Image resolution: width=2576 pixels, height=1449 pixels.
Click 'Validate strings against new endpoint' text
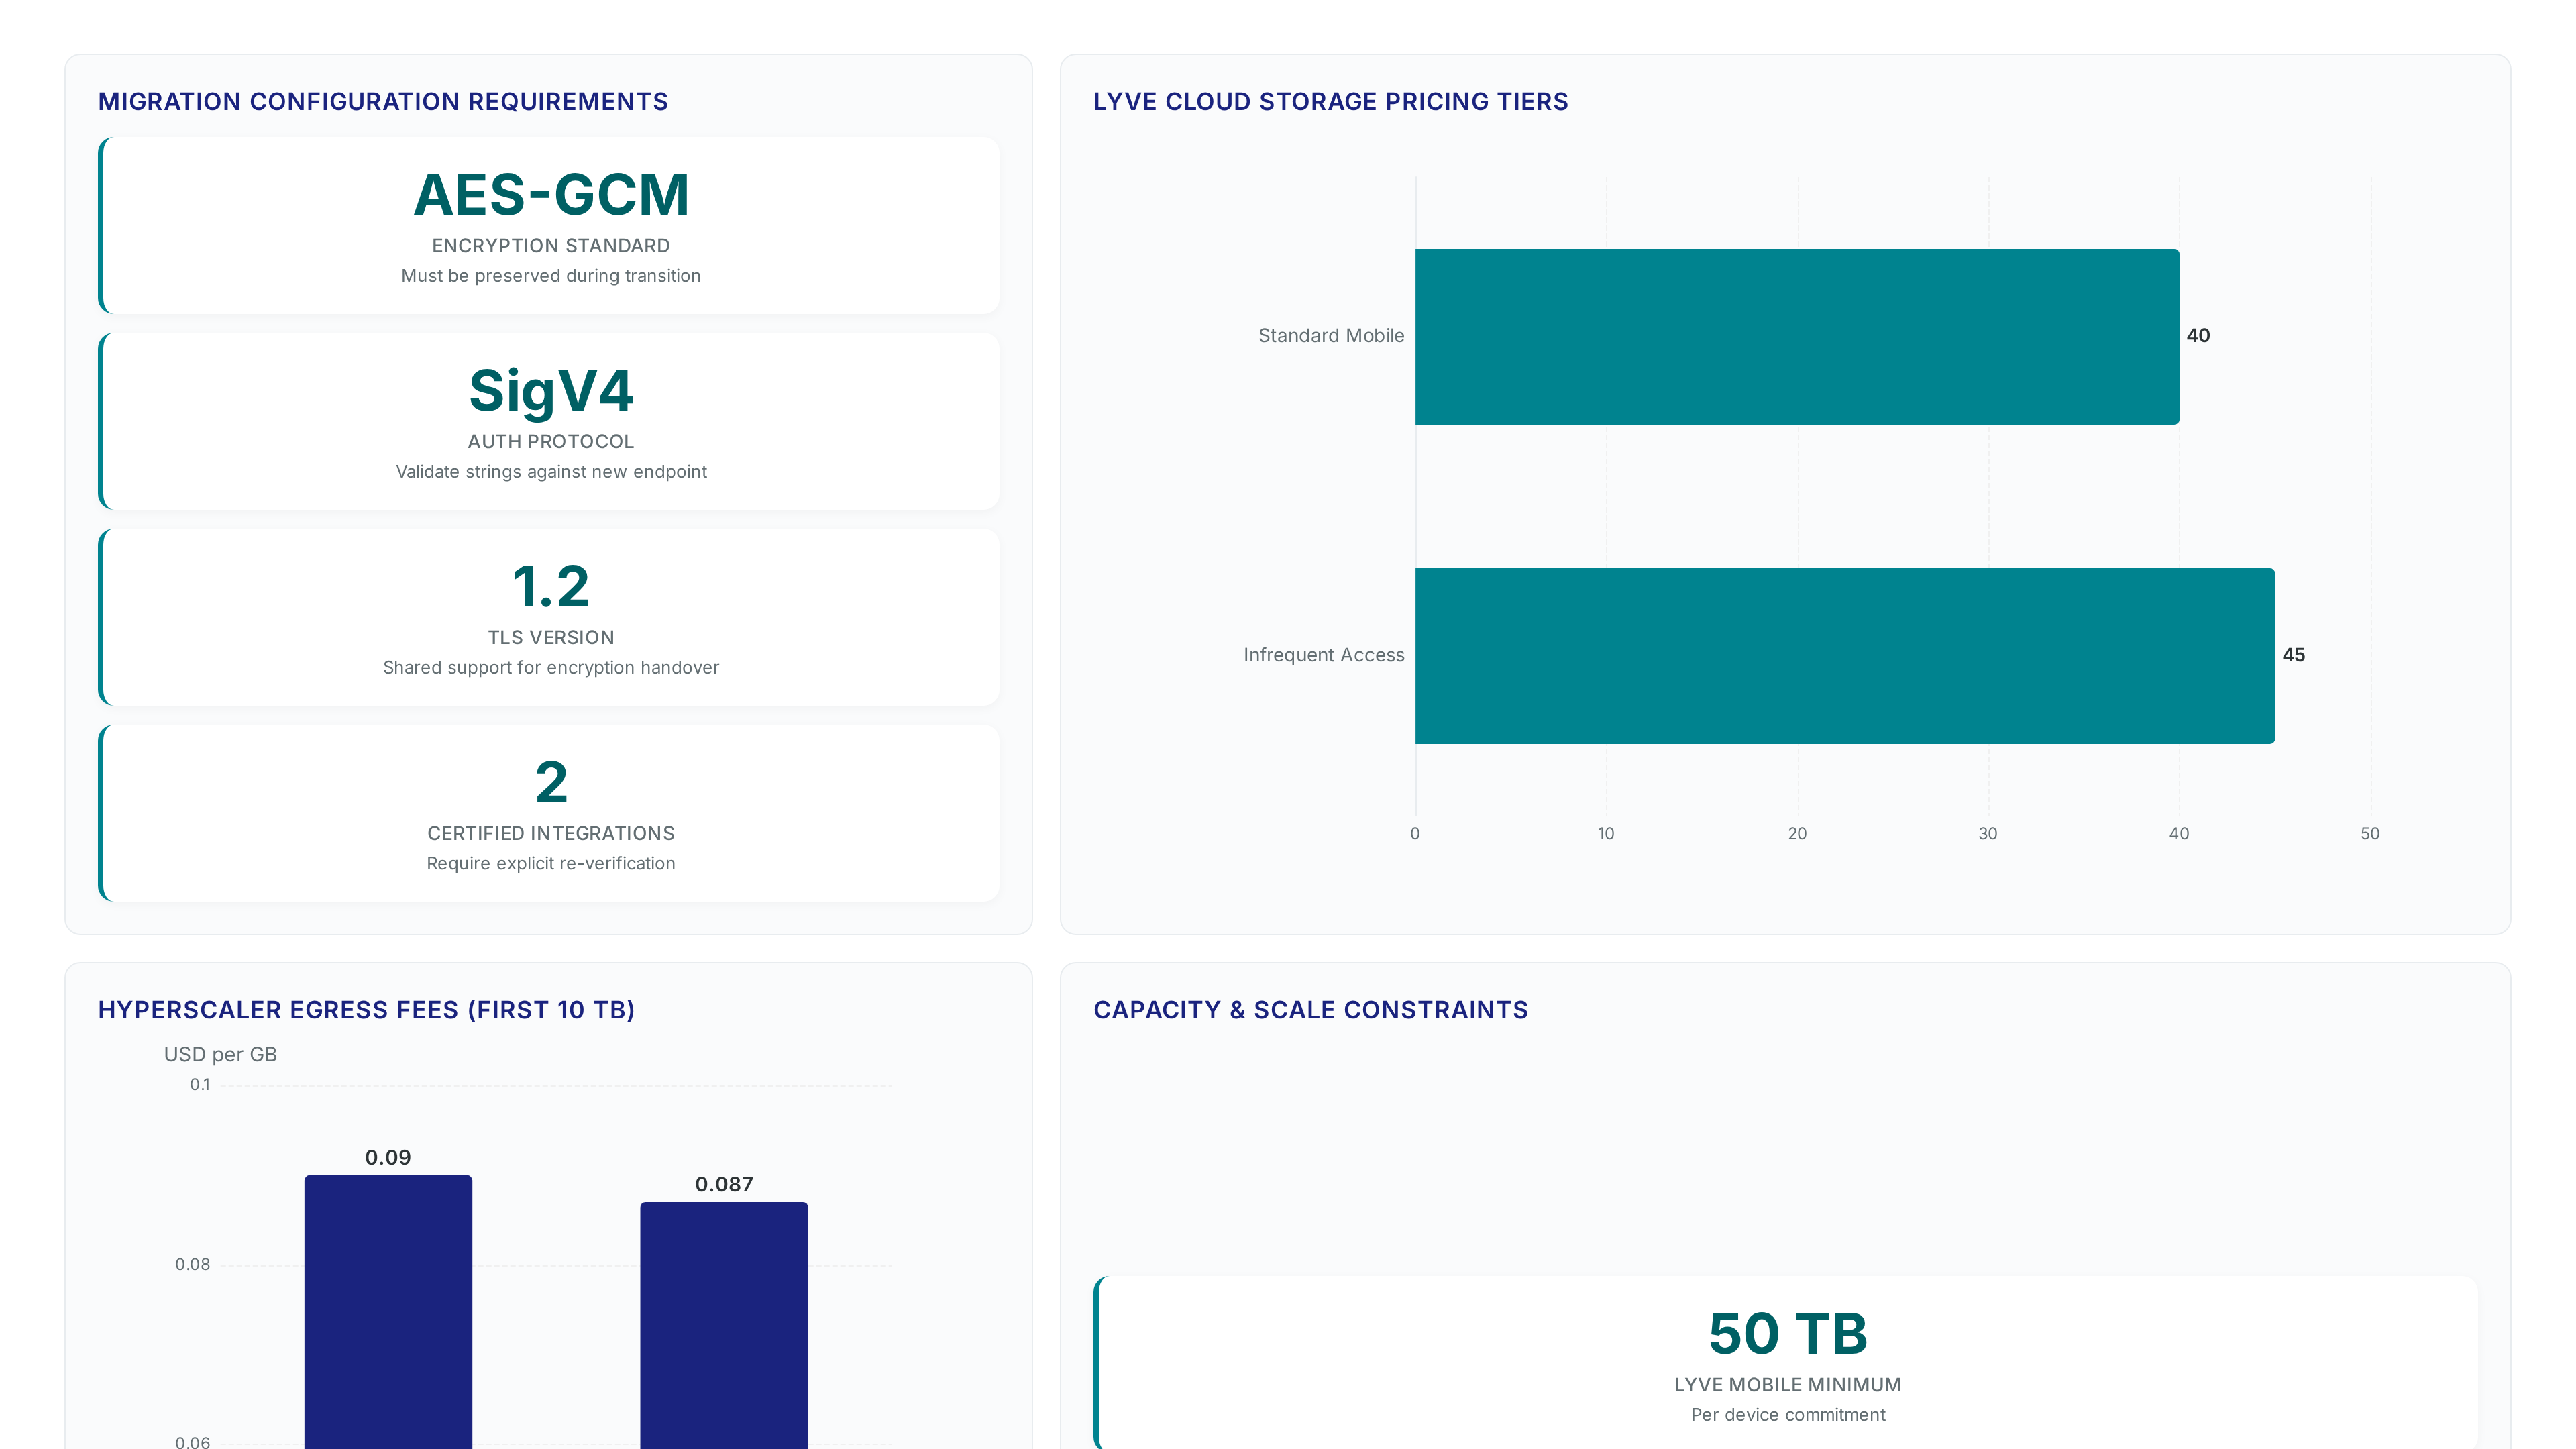coord(551,472)
